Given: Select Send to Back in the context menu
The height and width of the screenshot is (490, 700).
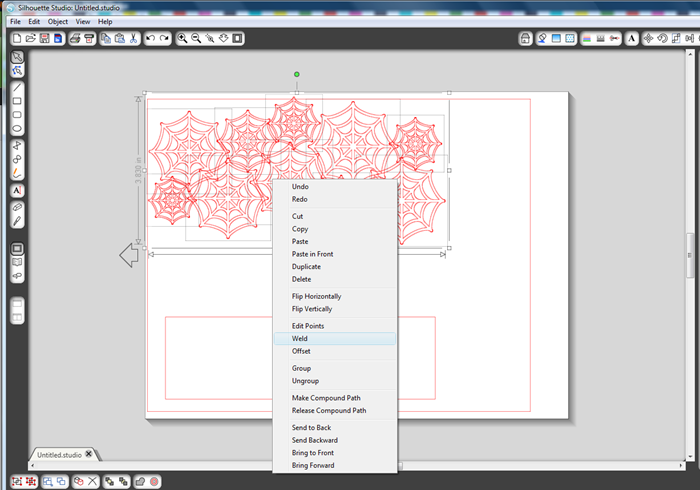Looking at the screenshot, I should (x=335, y=428).
